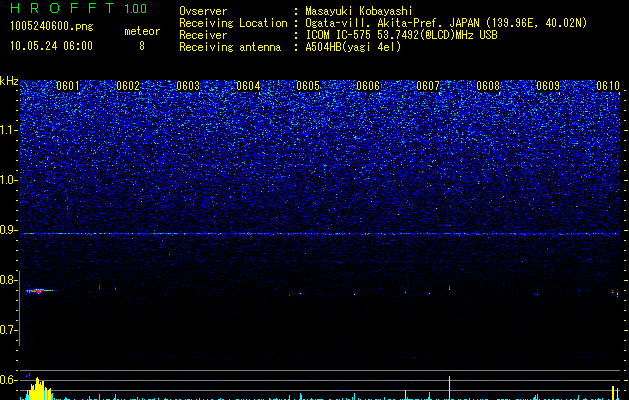This screenshot has height=400, width=629.
Task: Select the A504HB(yagi 4el) antenna text
Action: click(353, 47)
